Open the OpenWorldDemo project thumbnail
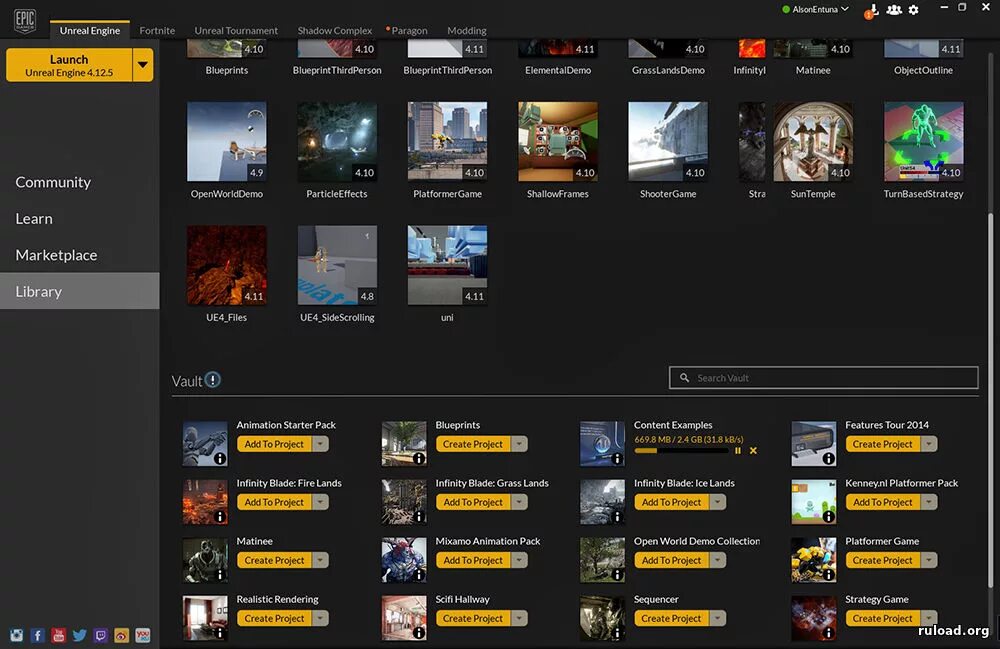 pyautogui.click(x=226, y=142)
